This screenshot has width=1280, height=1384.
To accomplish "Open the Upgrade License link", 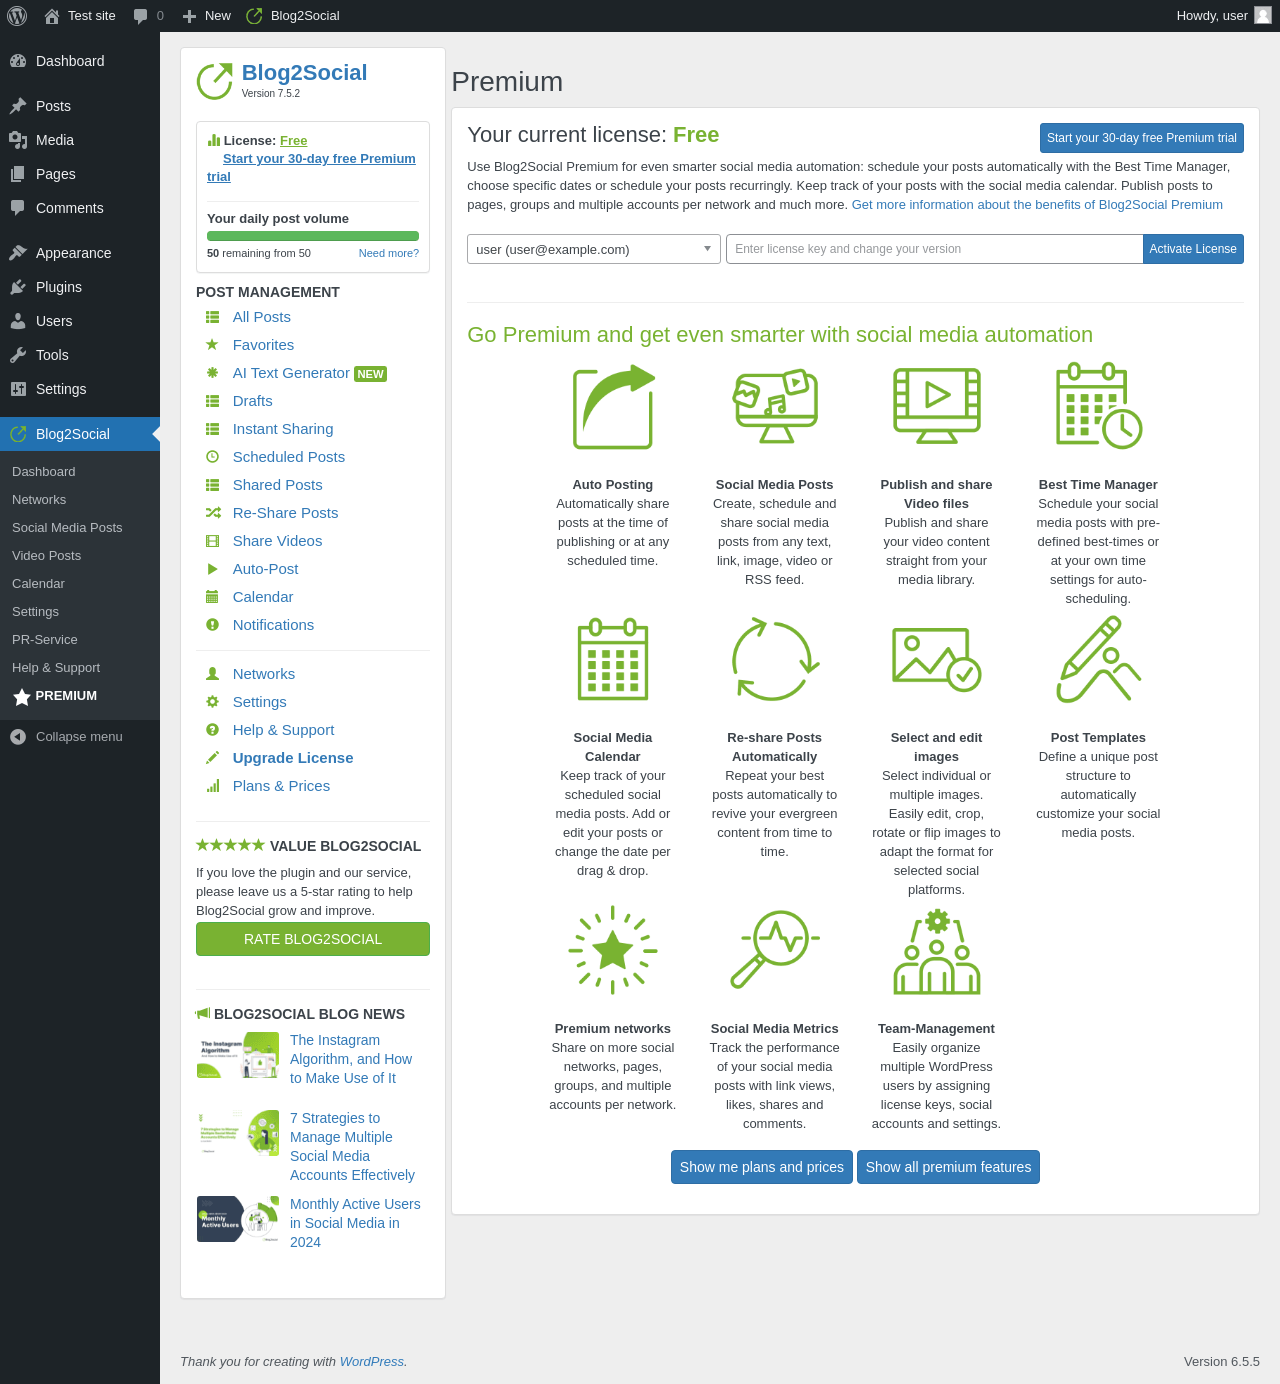I will point(293,758).
